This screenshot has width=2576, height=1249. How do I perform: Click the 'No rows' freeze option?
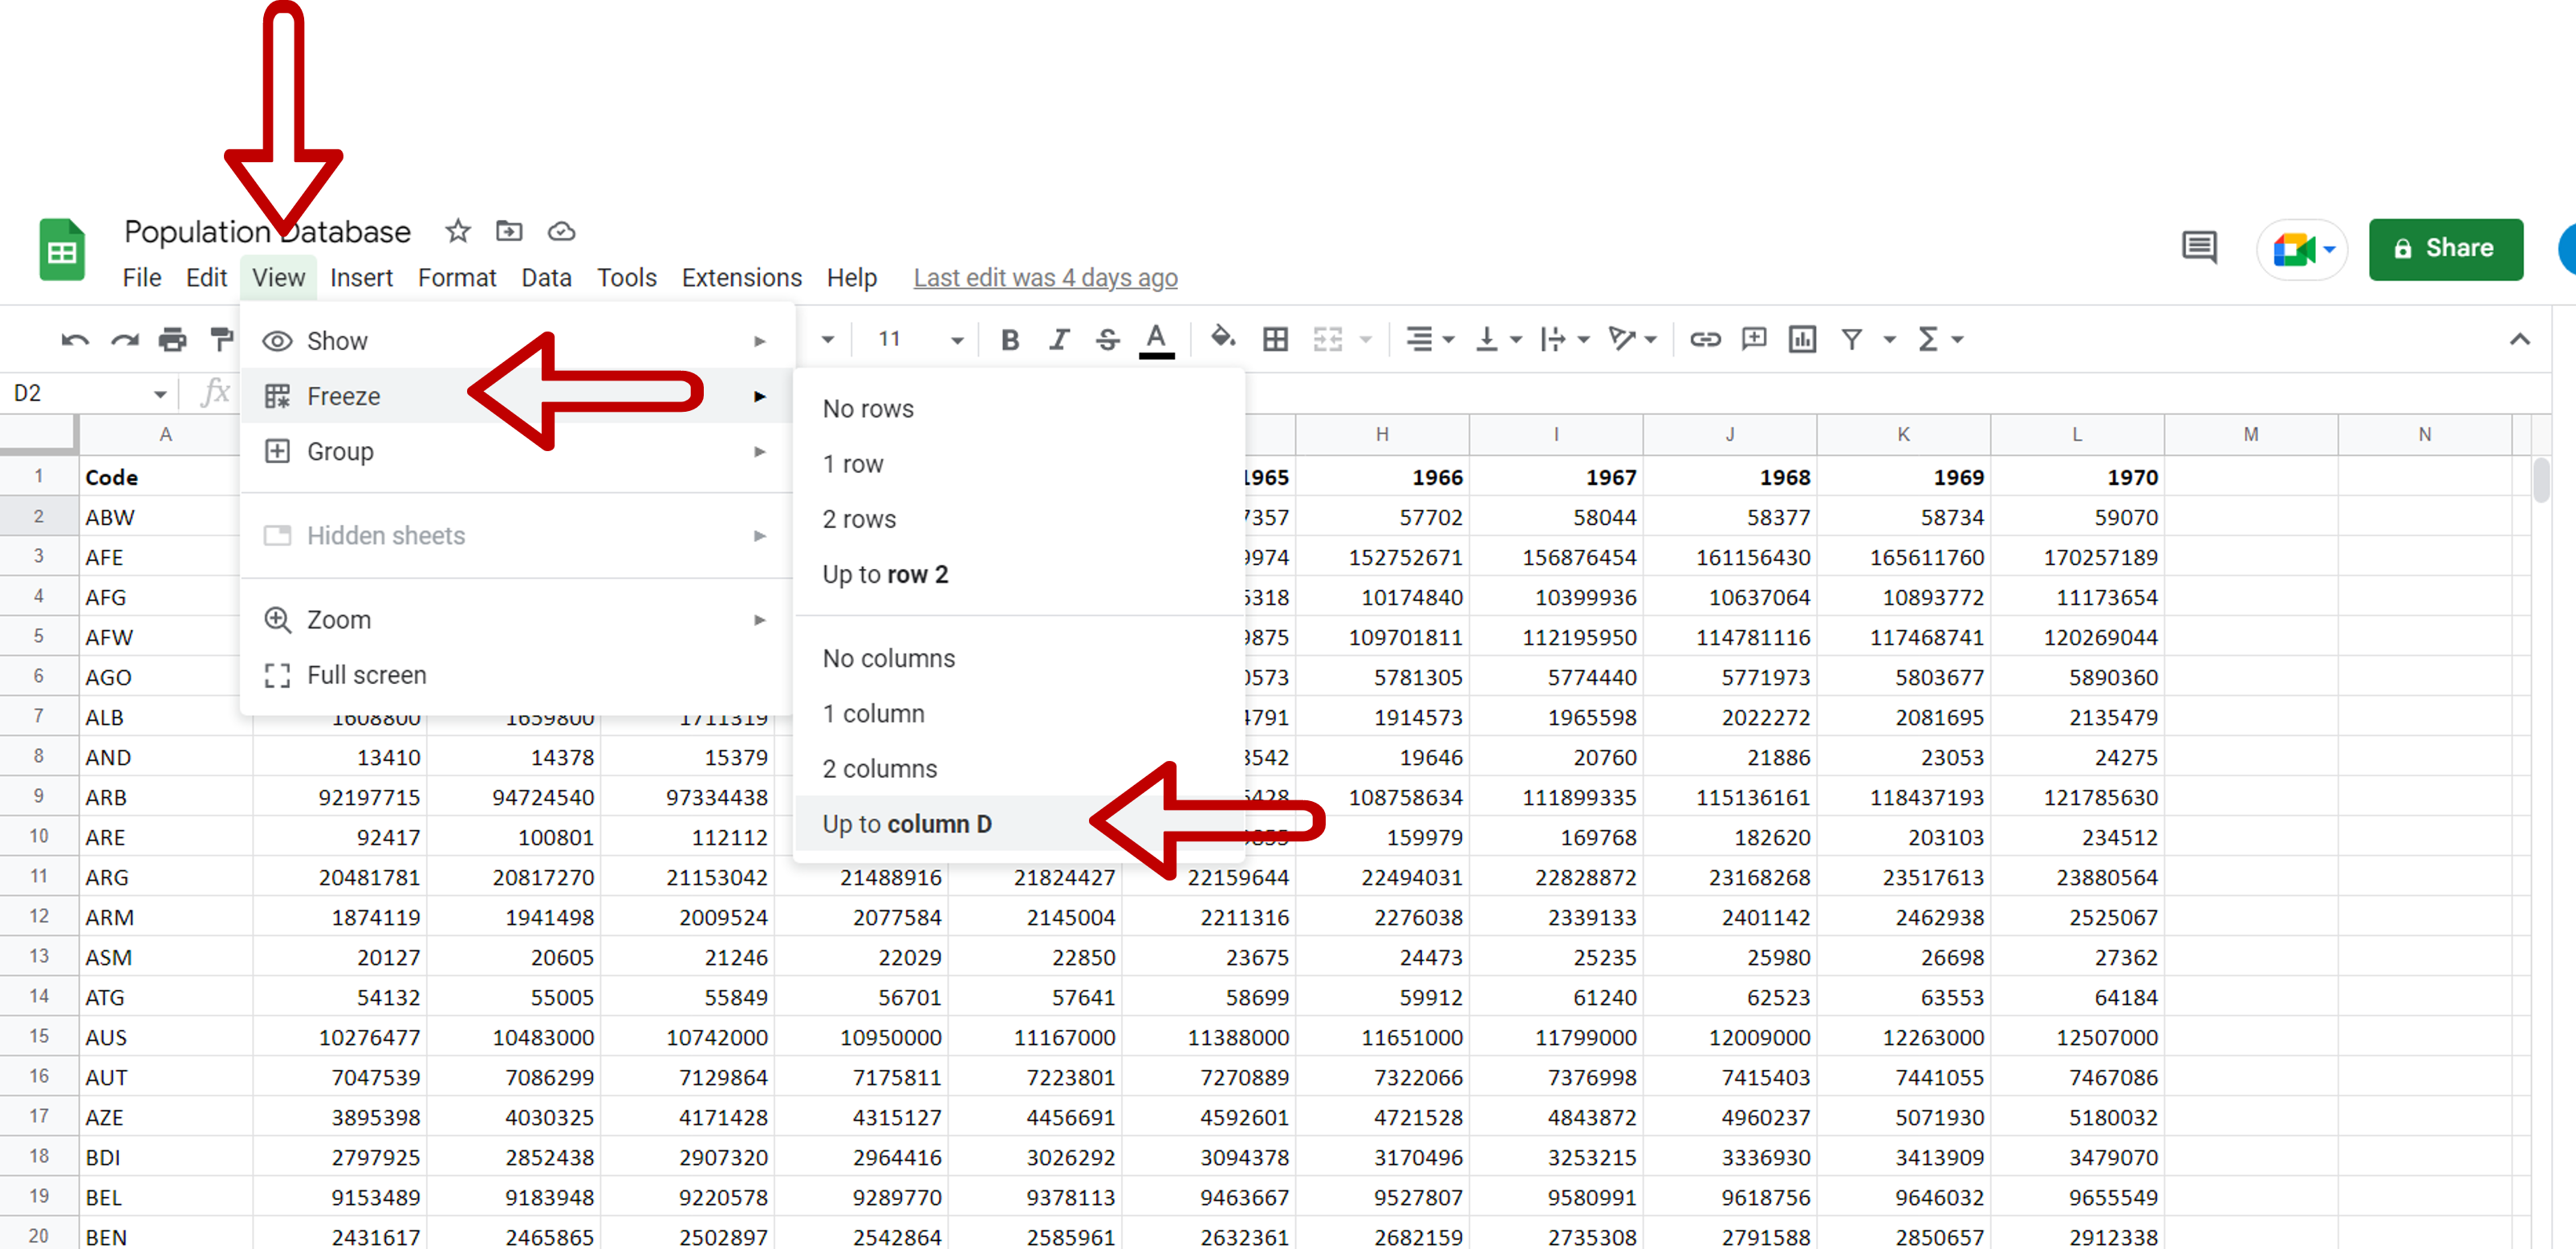(867, 408)
